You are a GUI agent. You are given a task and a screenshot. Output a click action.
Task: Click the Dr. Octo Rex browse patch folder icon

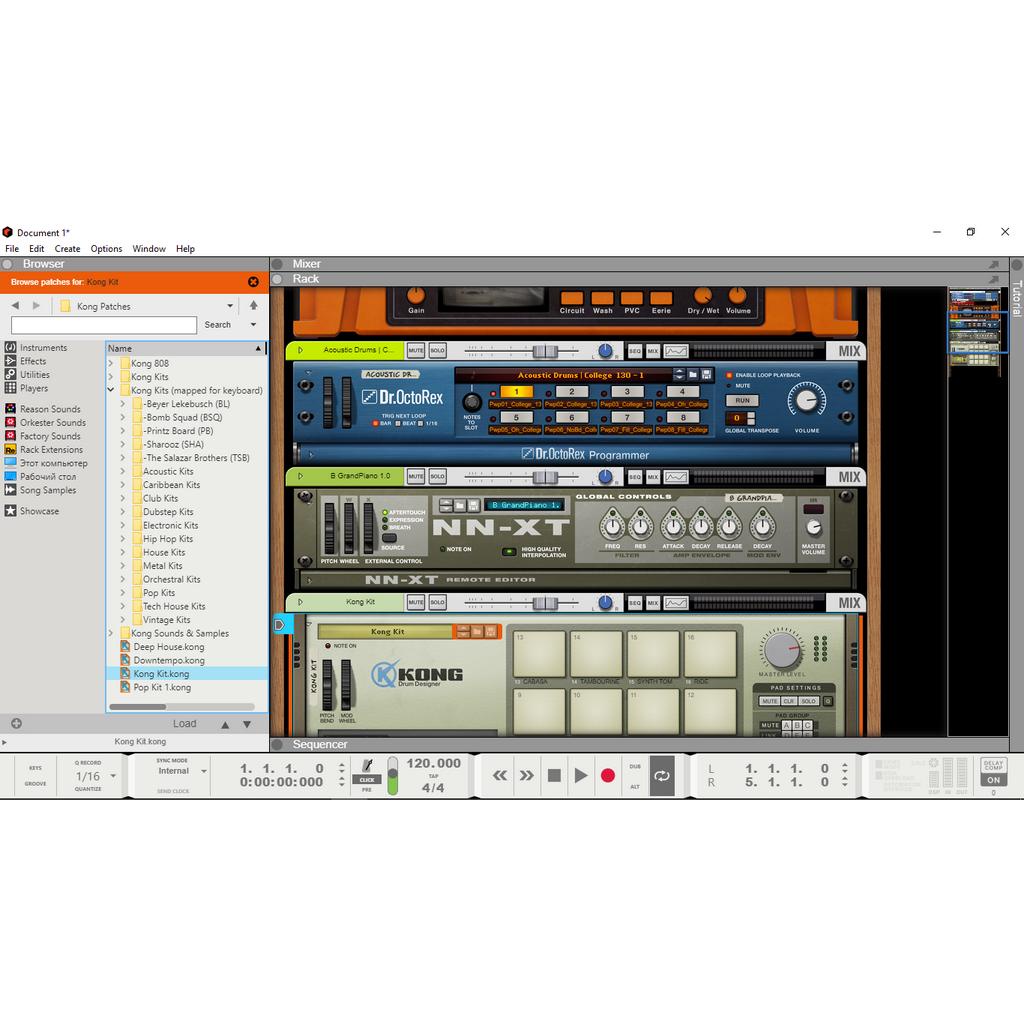pyautogui.click(x=693, y=374)
